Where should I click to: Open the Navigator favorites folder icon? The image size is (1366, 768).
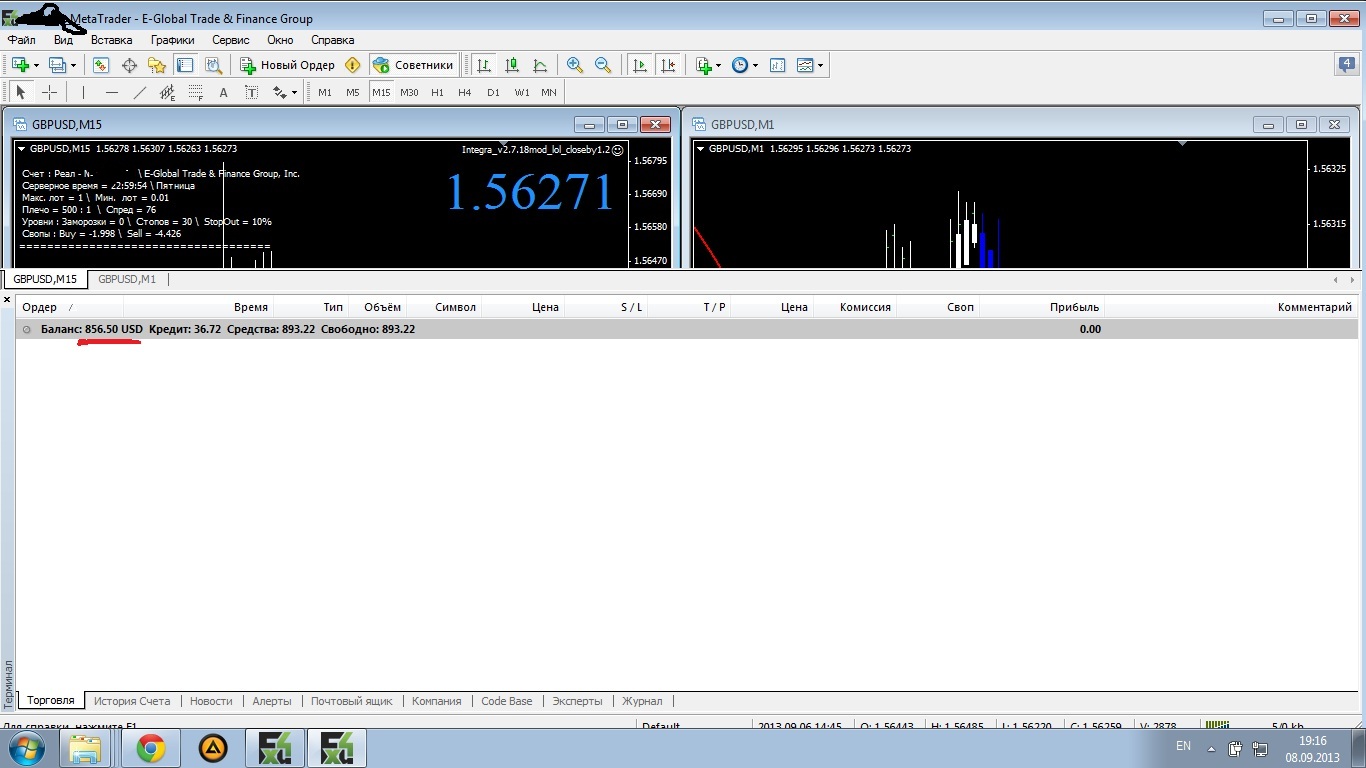point(157,65)
